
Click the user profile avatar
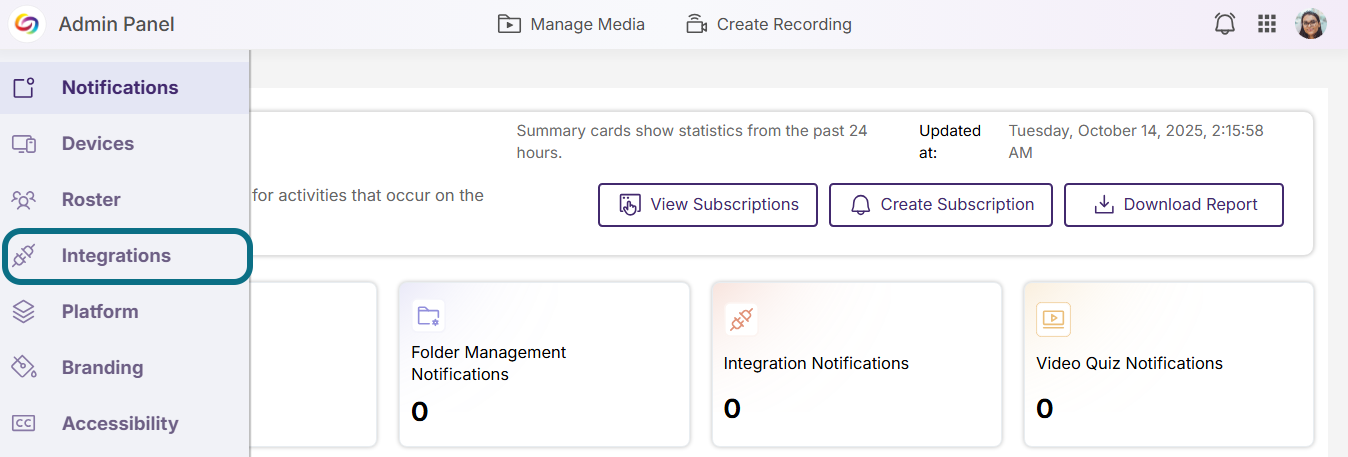click(x=1310, y=24)
